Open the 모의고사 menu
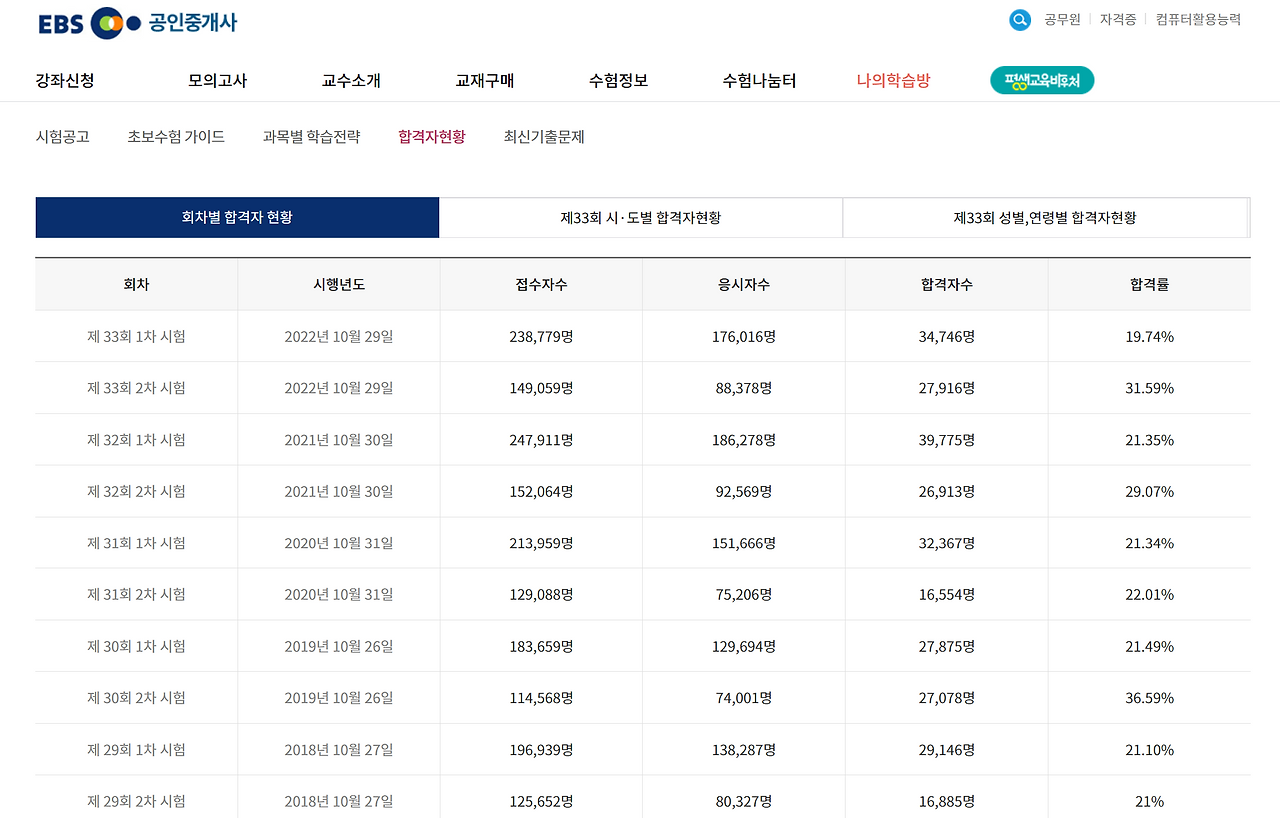The height and width of the screenshot is (818, 1280). (217, 81)
